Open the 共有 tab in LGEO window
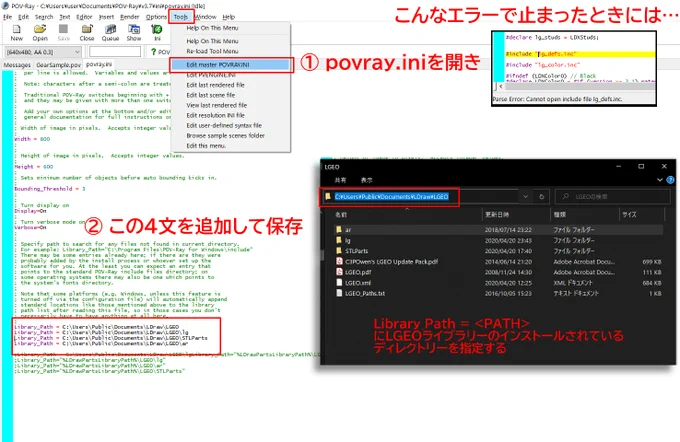 pyautogui.click(x=340, y=180)
